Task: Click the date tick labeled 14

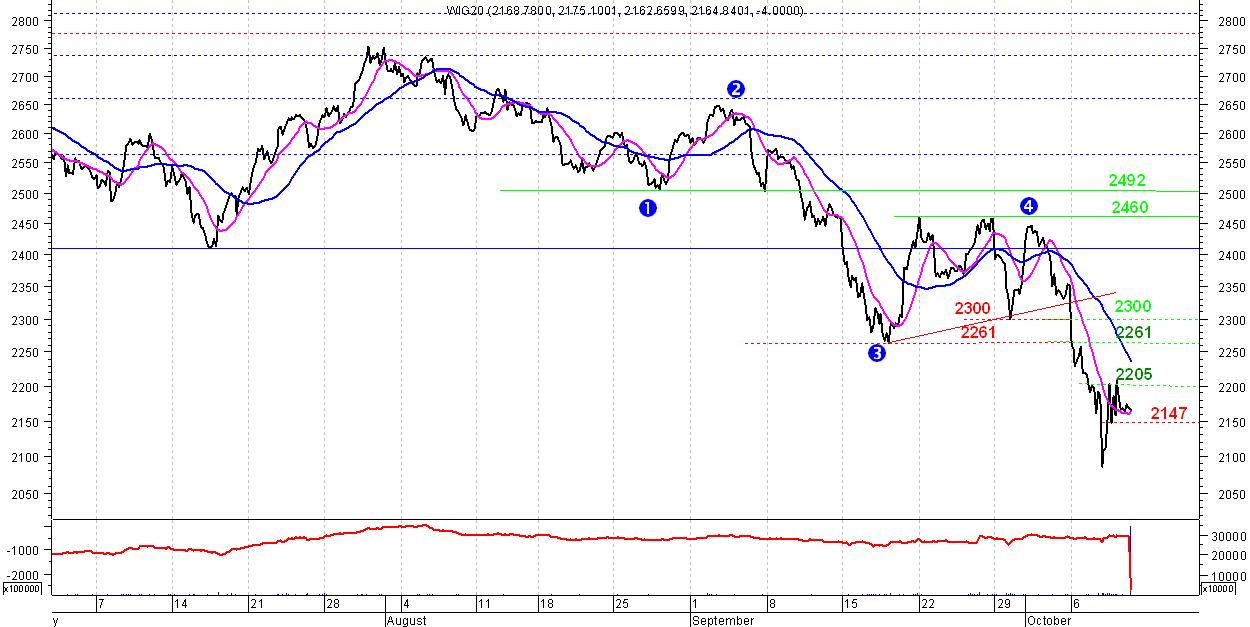Action: point(181,605)
